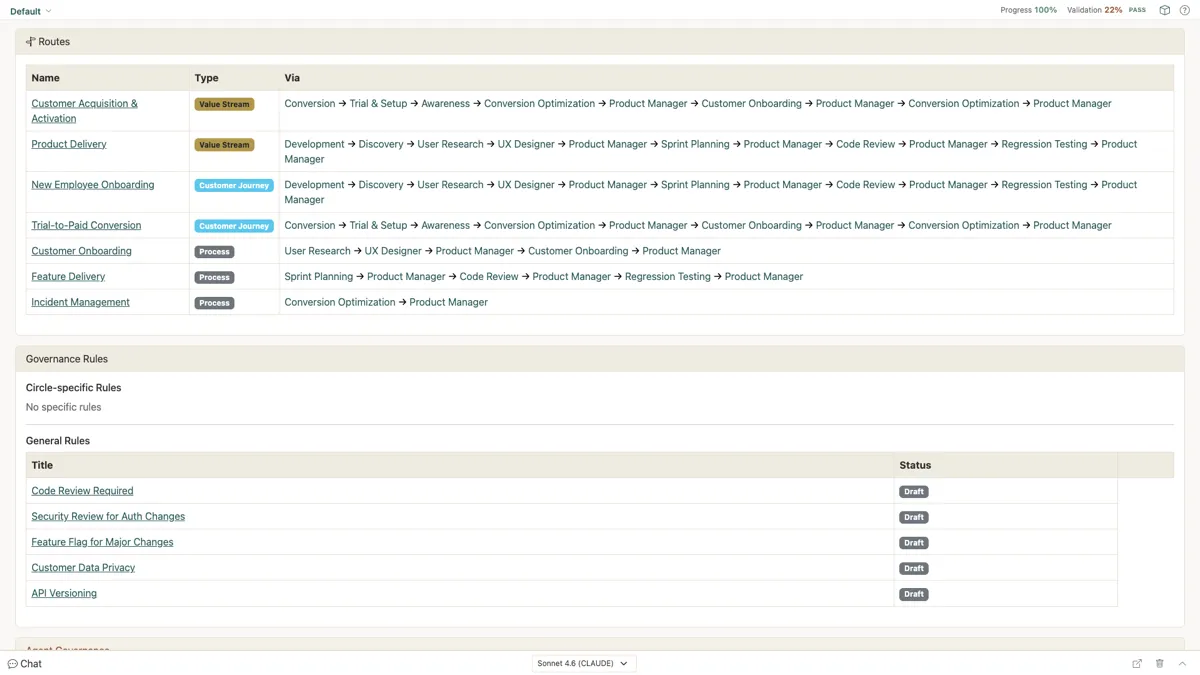
Task: Click Awareness in Customer Acquisition row
Action: pos(445,104)
